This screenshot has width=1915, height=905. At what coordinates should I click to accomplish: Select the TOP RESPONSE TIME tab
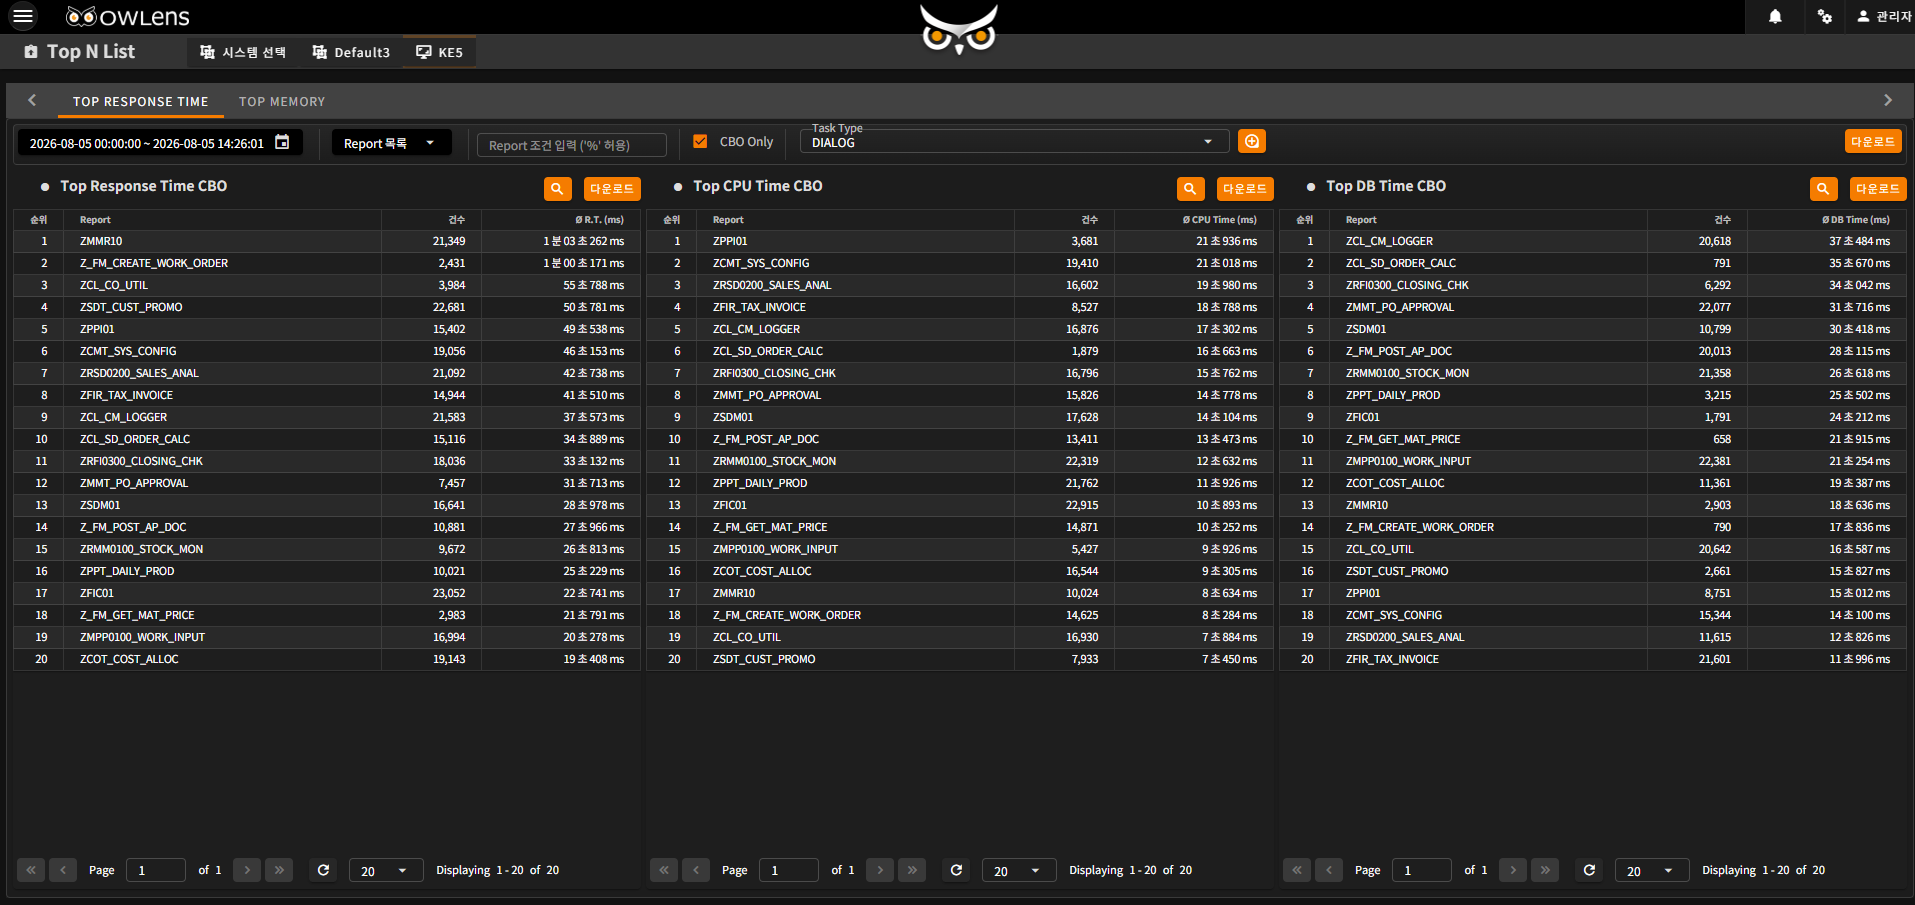point(141,102)
